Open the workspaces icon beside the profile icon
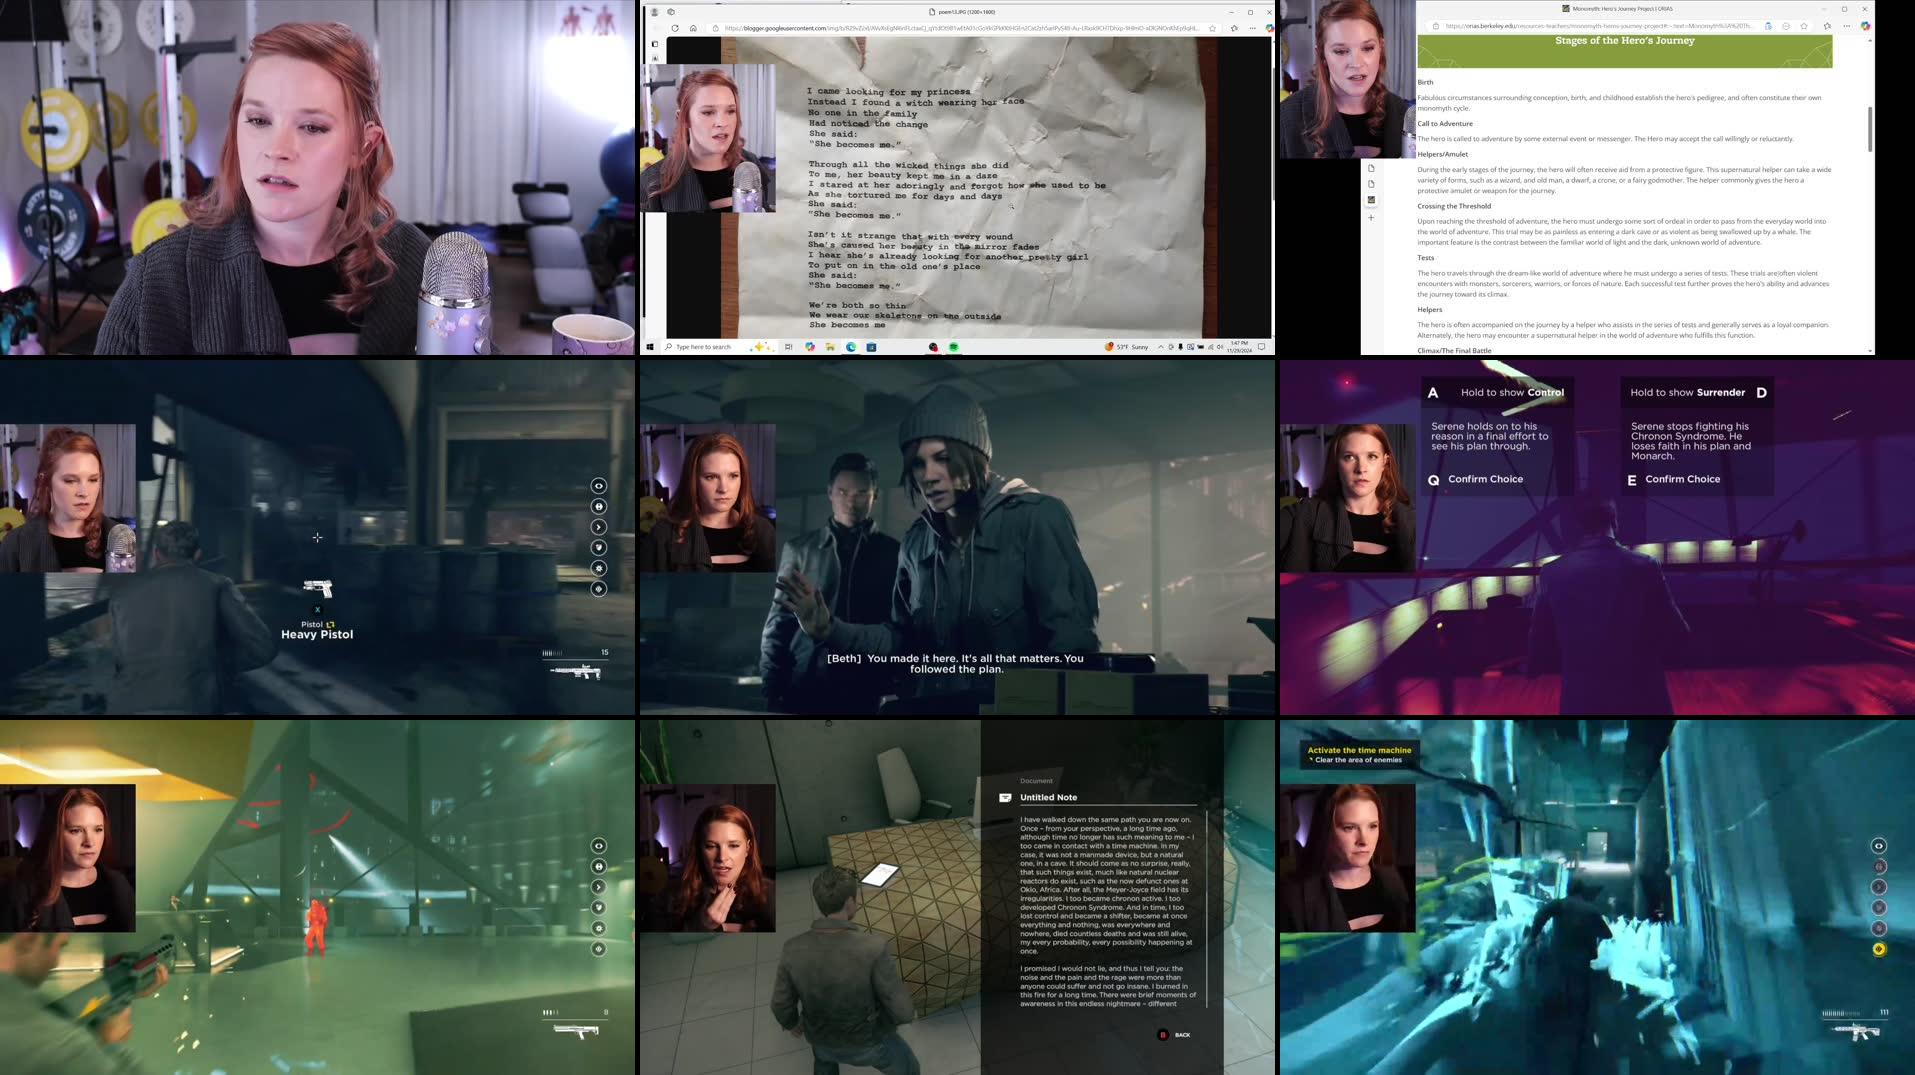Screen dimensions: 1915x1075 [x=671, y=12]
